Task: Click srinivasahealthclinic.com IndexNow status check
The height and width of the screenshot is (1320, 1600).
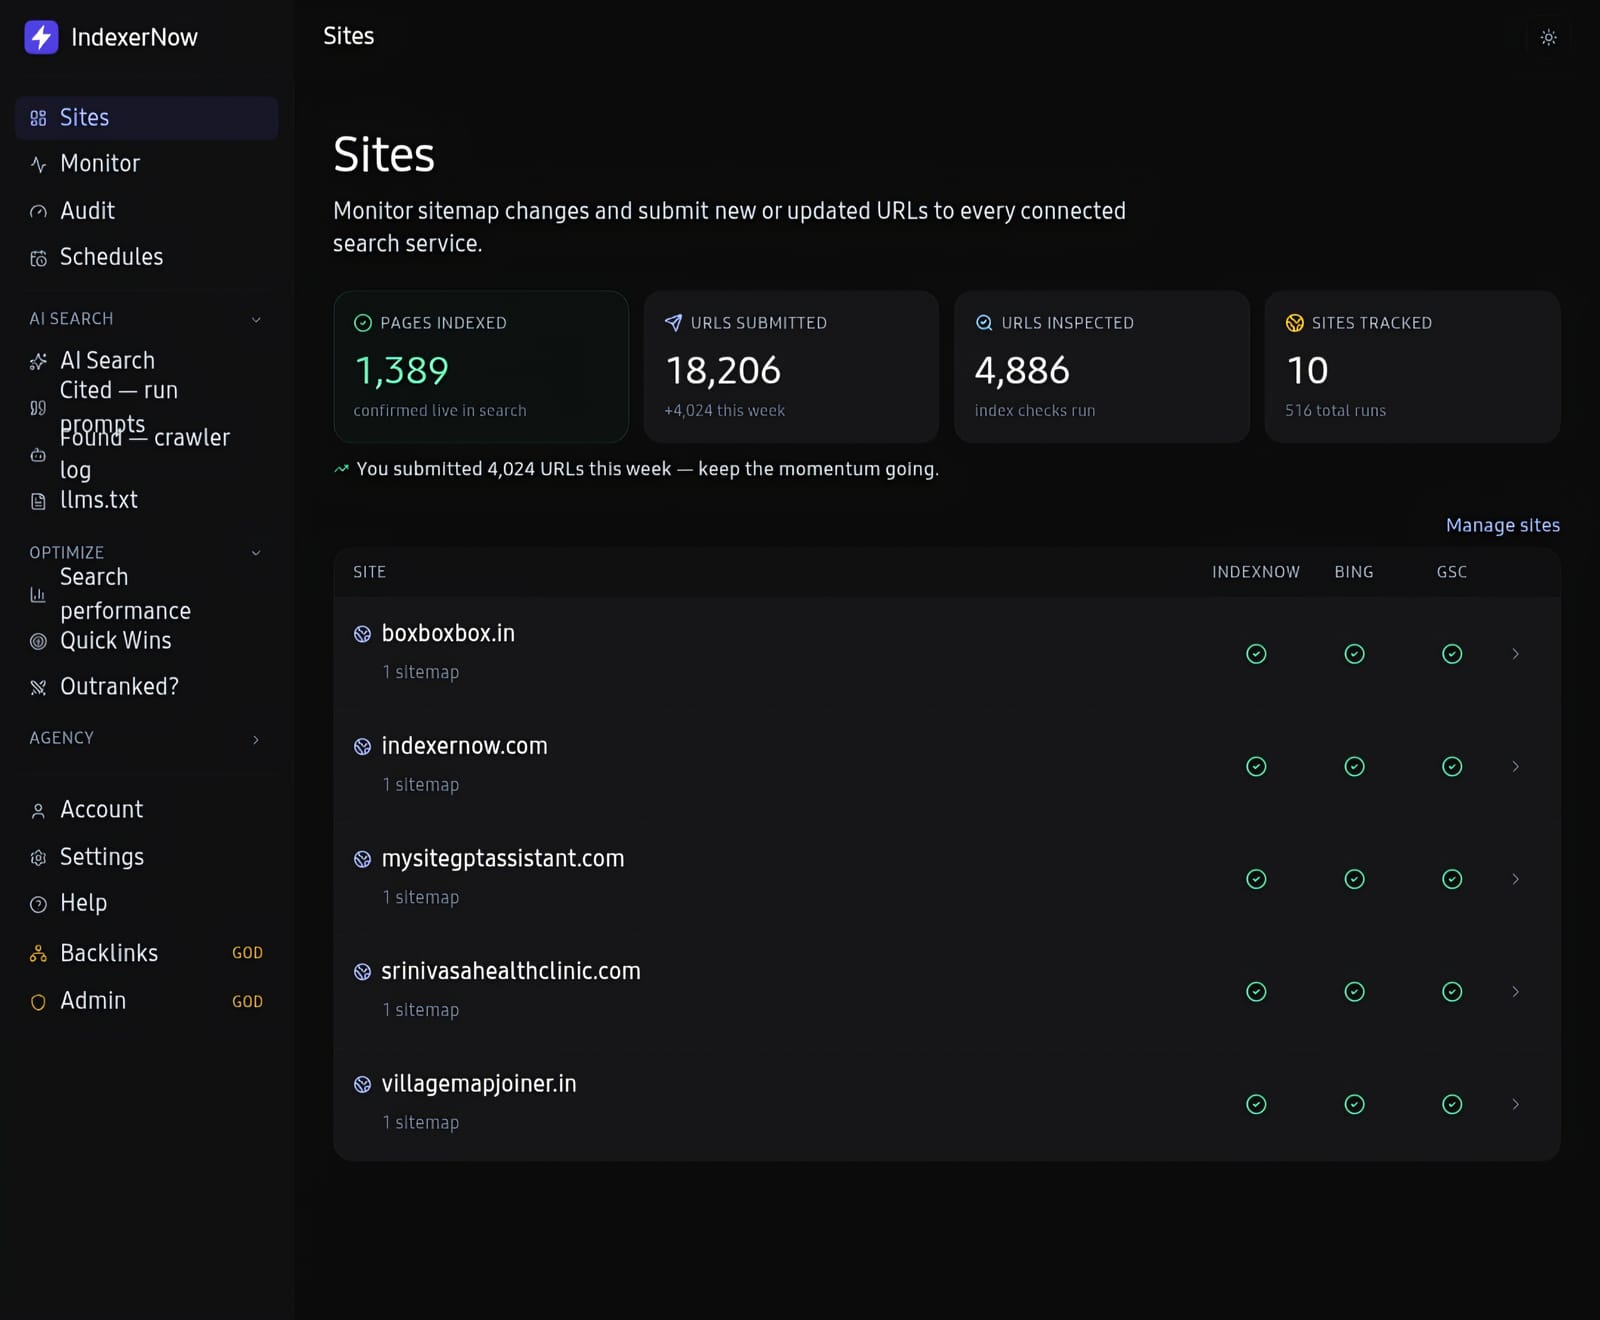Action: [1257, 992]
